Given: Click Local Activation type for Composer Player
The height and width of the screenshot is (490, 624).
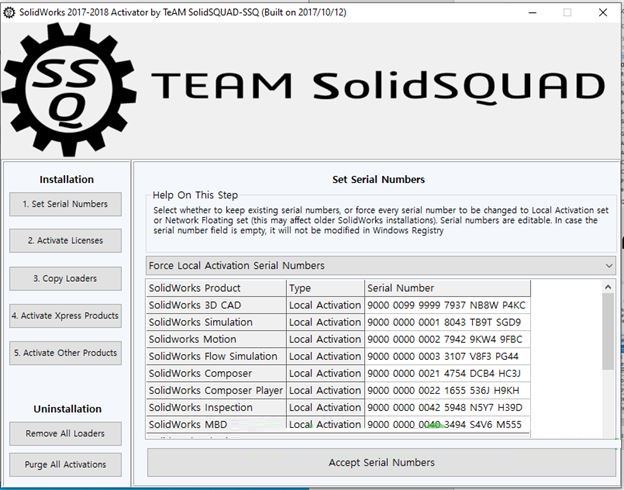Looking at the screenshot, I should pyautogui.click(x=325, y=391).
